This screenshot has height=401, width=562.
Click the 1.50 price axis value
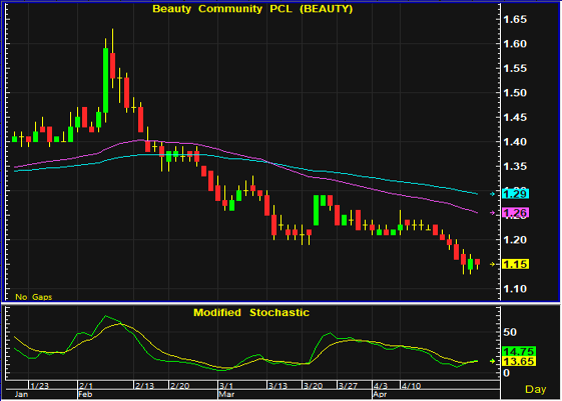[515, 93]
